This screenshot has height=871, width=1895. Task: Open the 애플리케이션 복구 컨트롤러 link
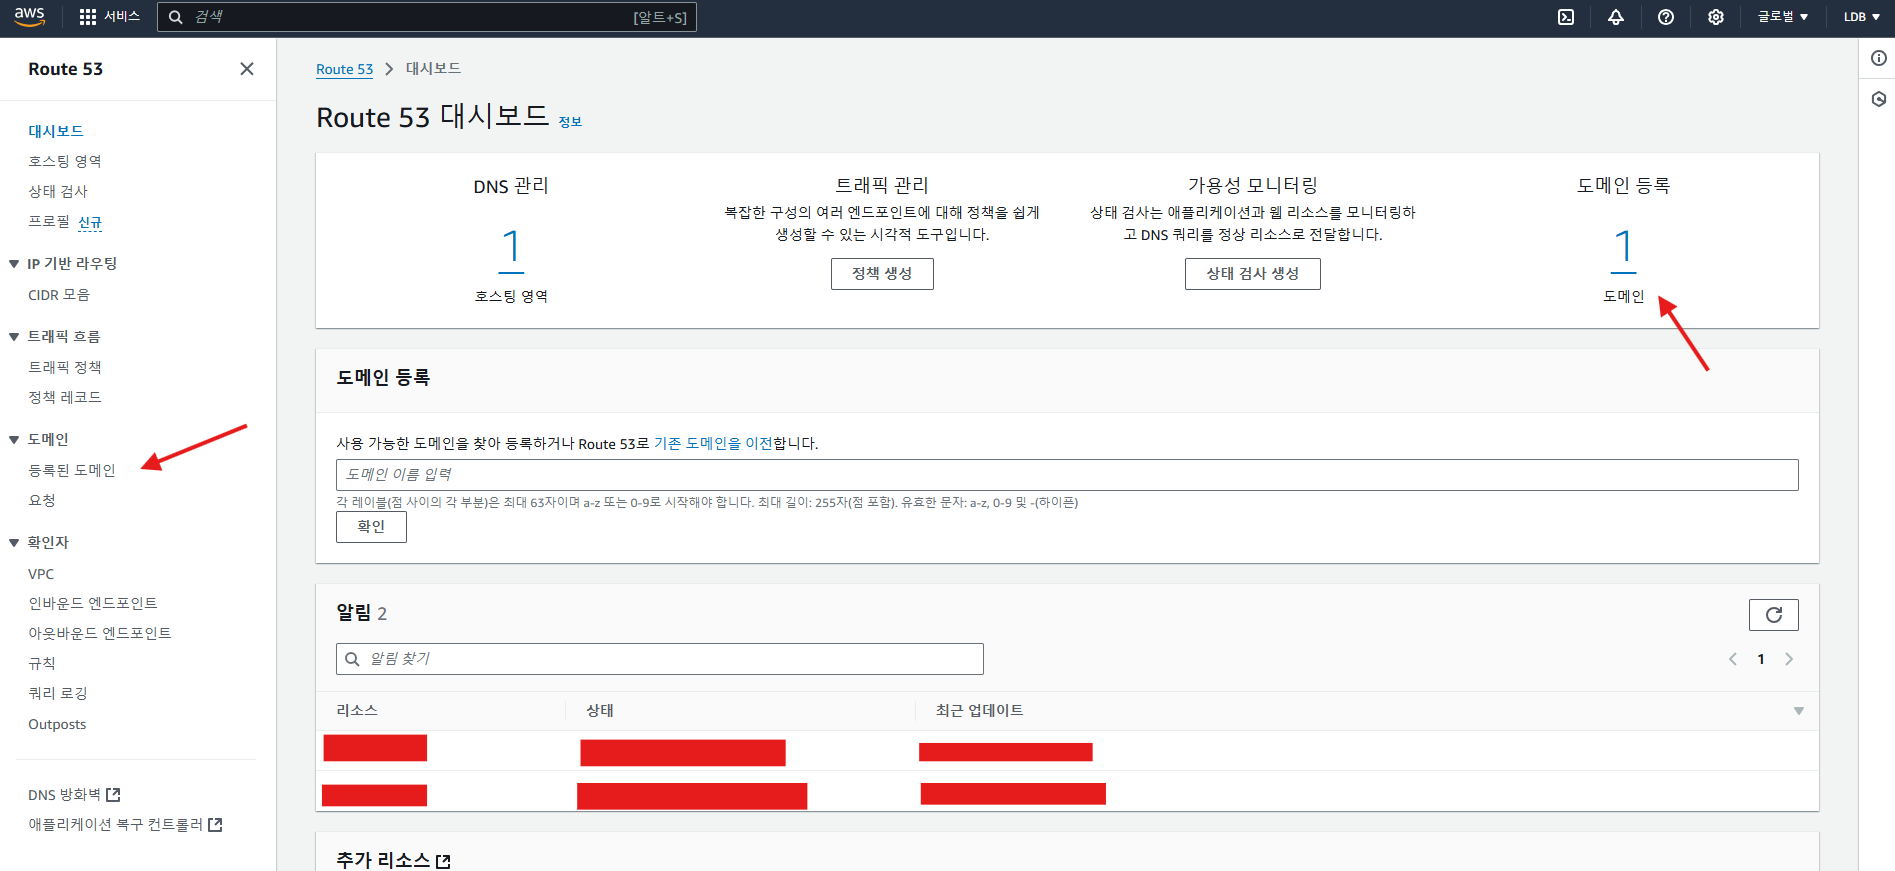115,825
